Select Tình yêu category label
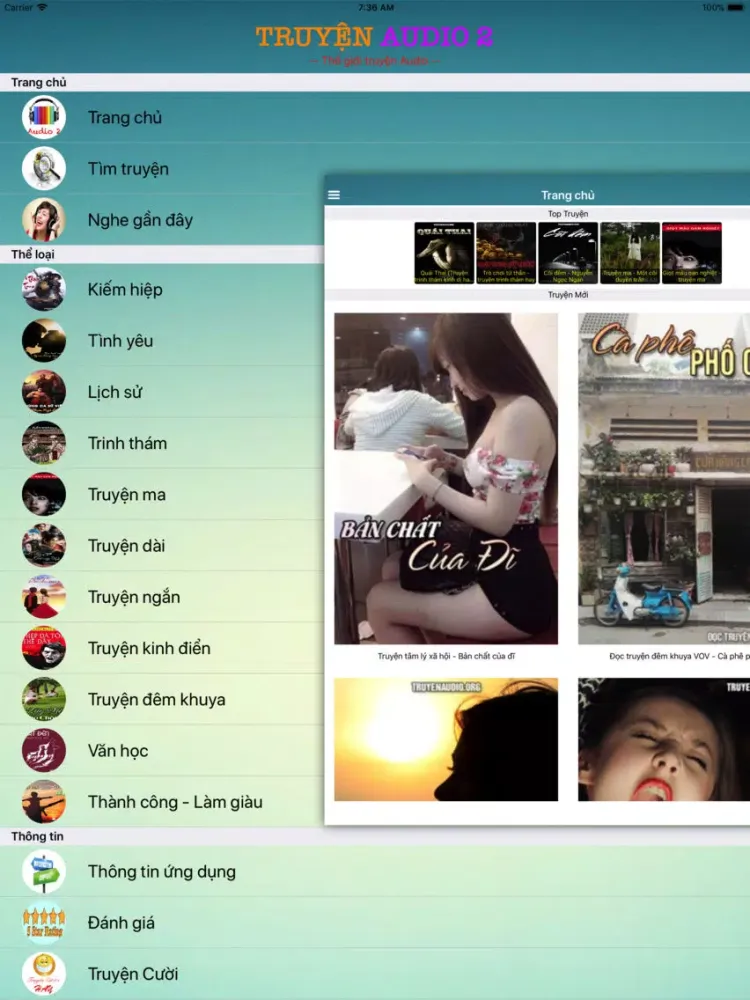 tap(121, 341)
